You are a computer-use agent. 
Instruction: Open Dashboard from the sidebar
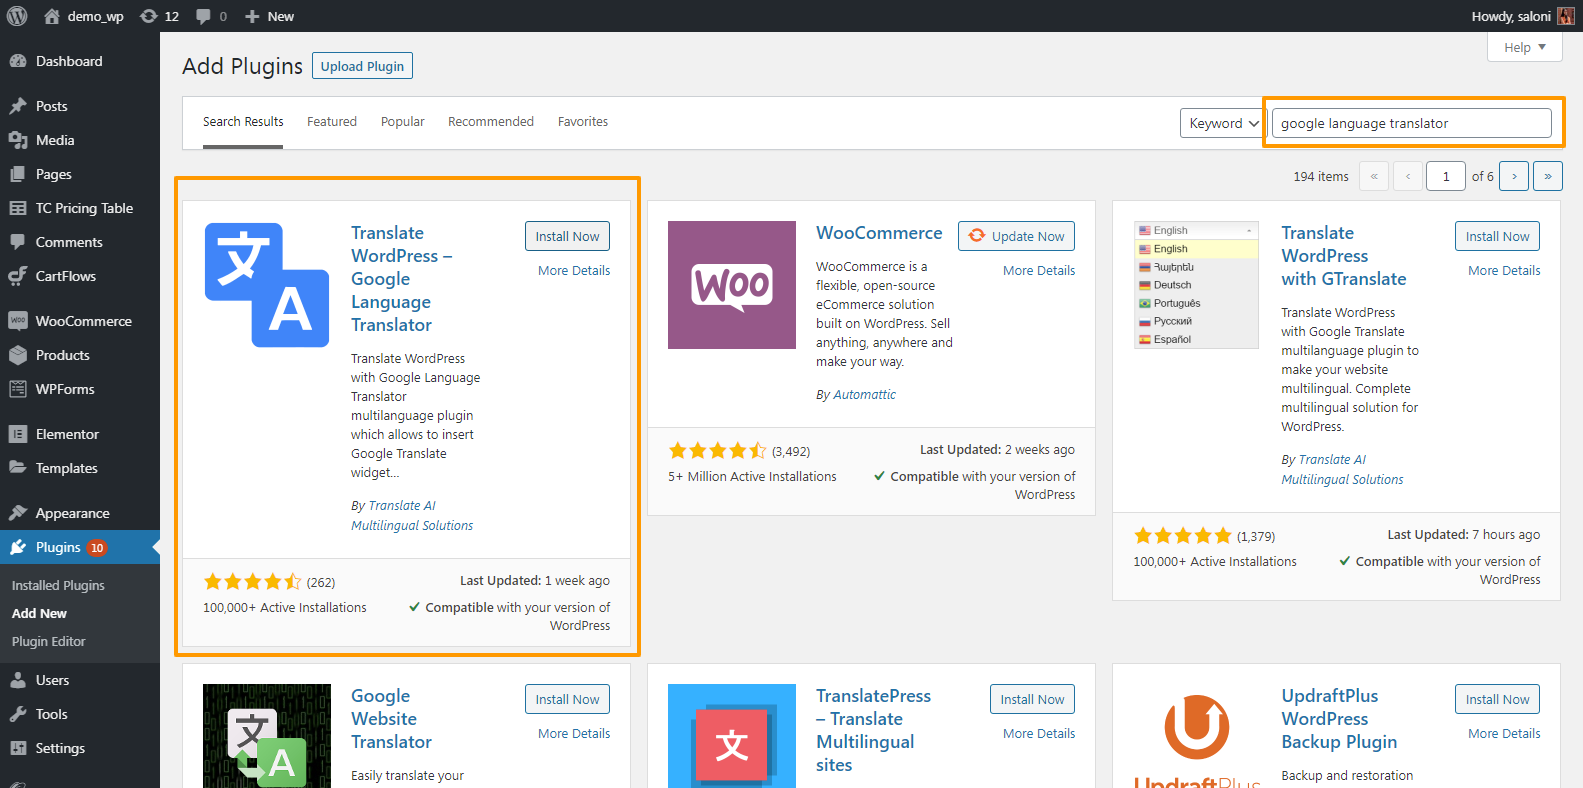80,61
